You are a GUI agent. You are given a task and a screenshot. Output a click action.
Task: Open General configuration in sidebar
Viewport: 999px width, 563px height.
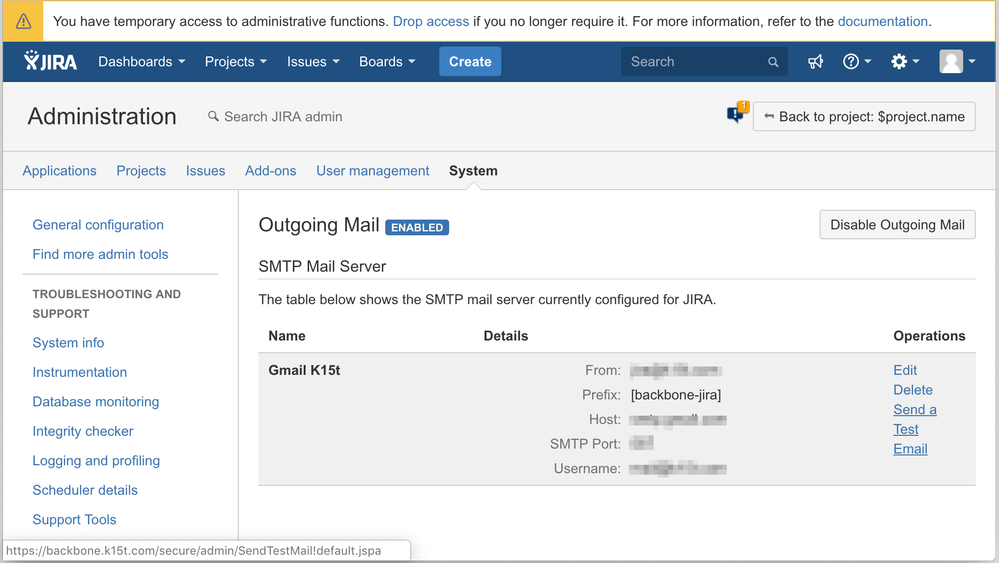[98, 225]
